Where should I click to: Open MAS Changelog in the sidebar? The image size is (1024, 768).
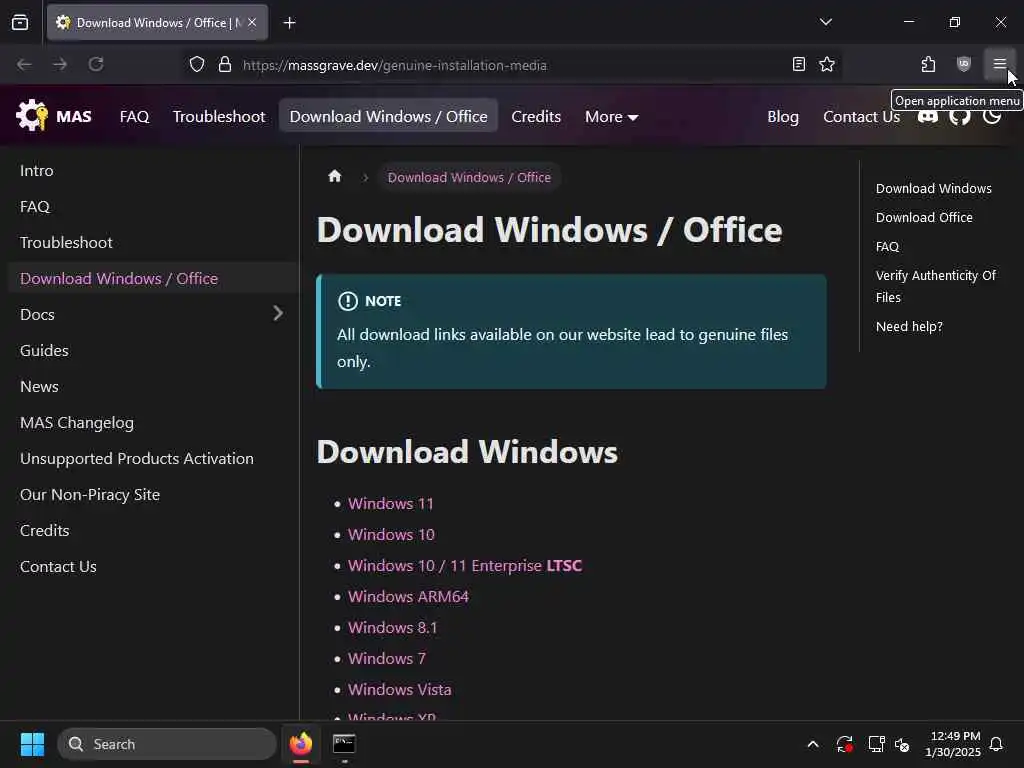pyautogui.click(x=76, y=423)
